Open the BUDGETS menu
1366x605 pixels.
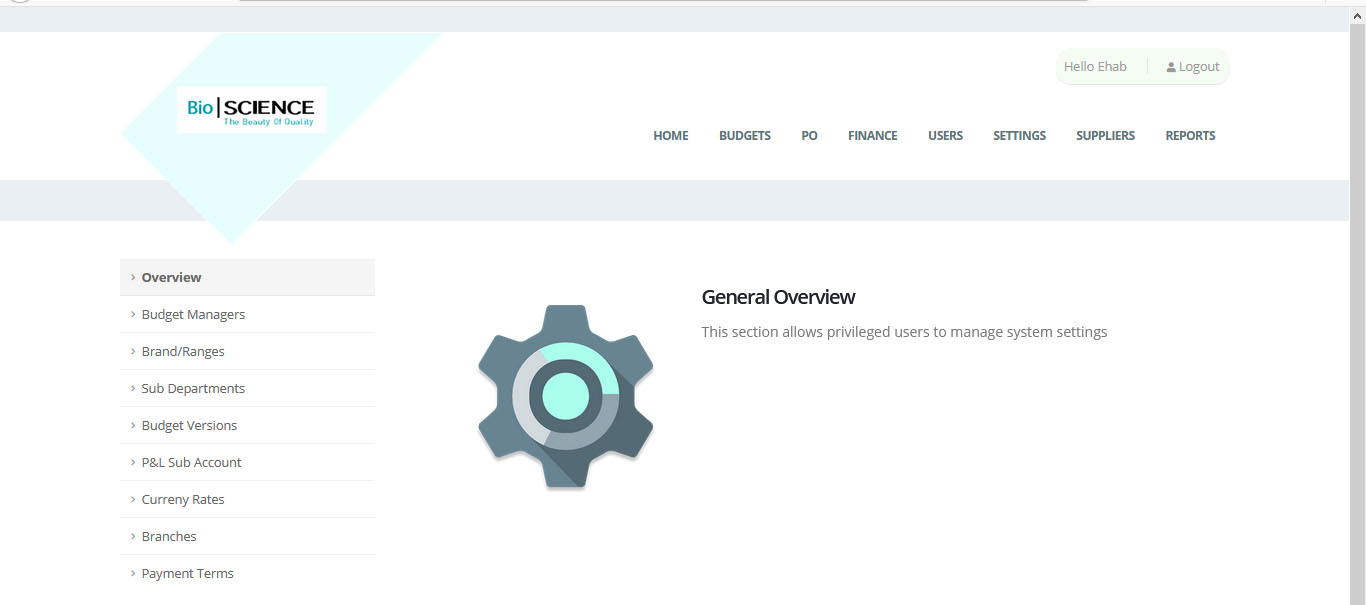click(x=745, y=136)
